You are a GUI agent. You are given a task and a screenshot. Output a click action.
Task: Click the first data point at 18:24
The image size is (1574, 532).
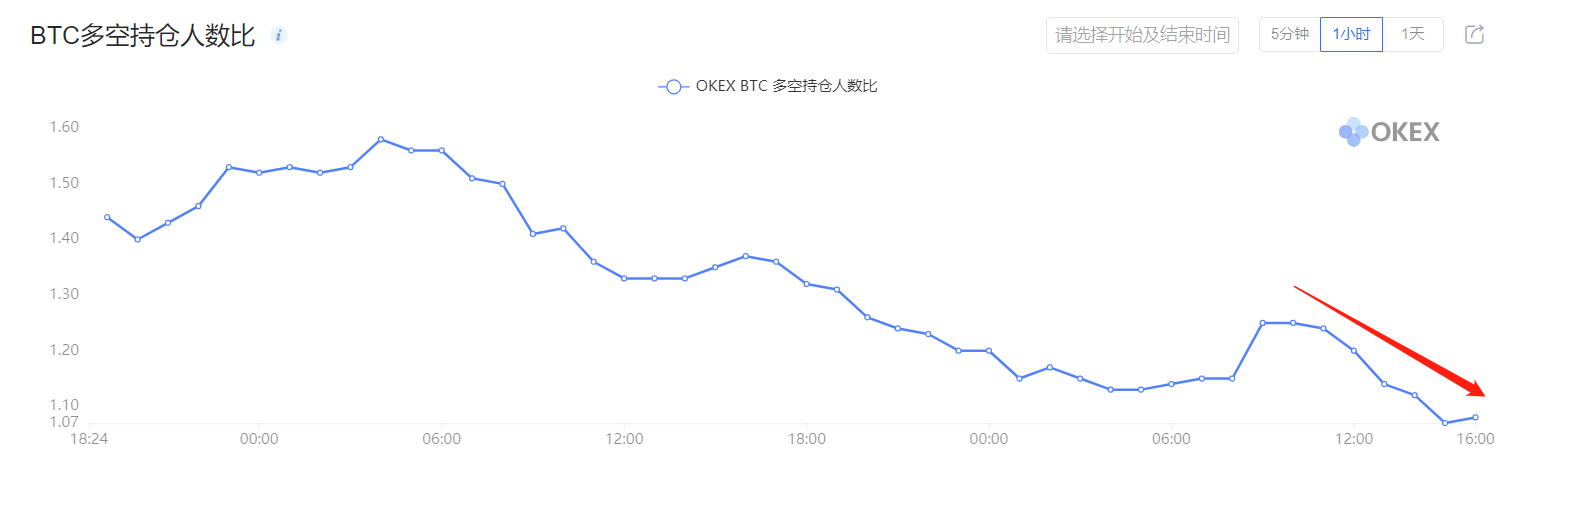coord(107,217)
